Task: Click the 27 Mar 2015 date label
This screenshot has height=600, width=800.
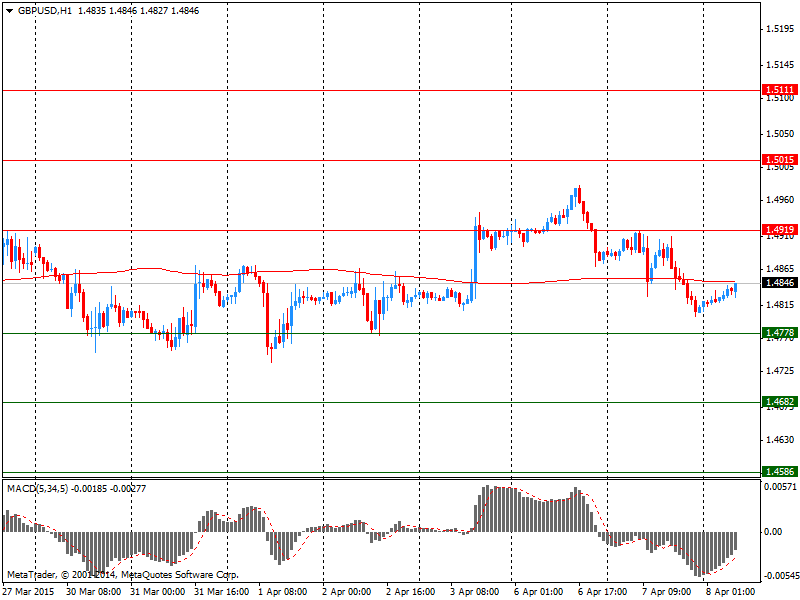Action: (x=28, y=592)
